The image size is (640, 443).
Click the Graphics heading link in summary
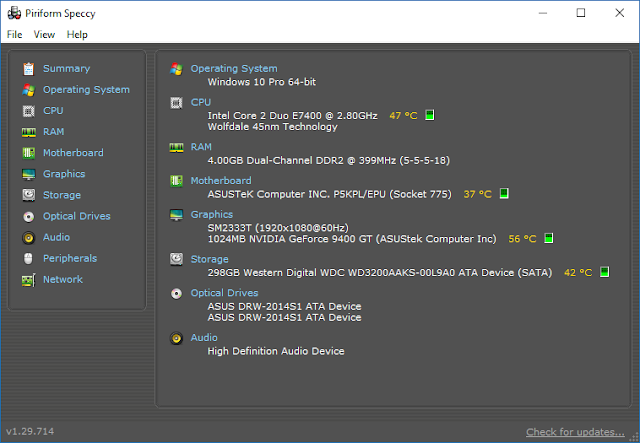(x=212, y=214)
